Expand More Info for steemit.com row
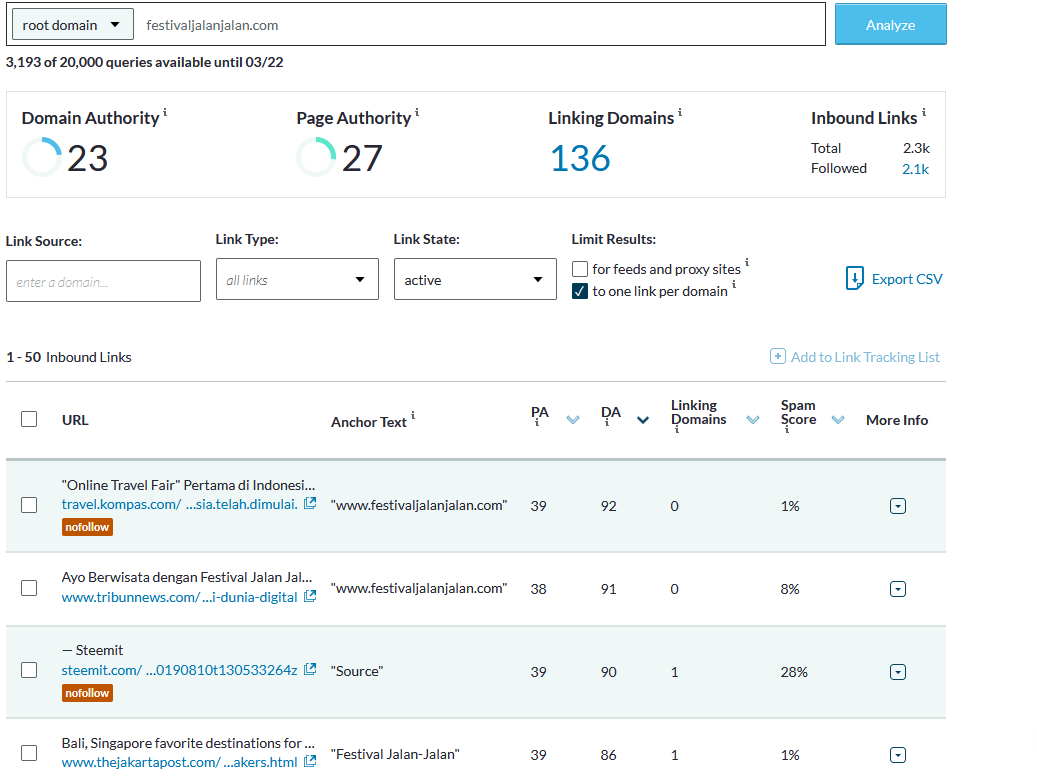The width and height of the screenshot is (1037, 776). [897, 672]
